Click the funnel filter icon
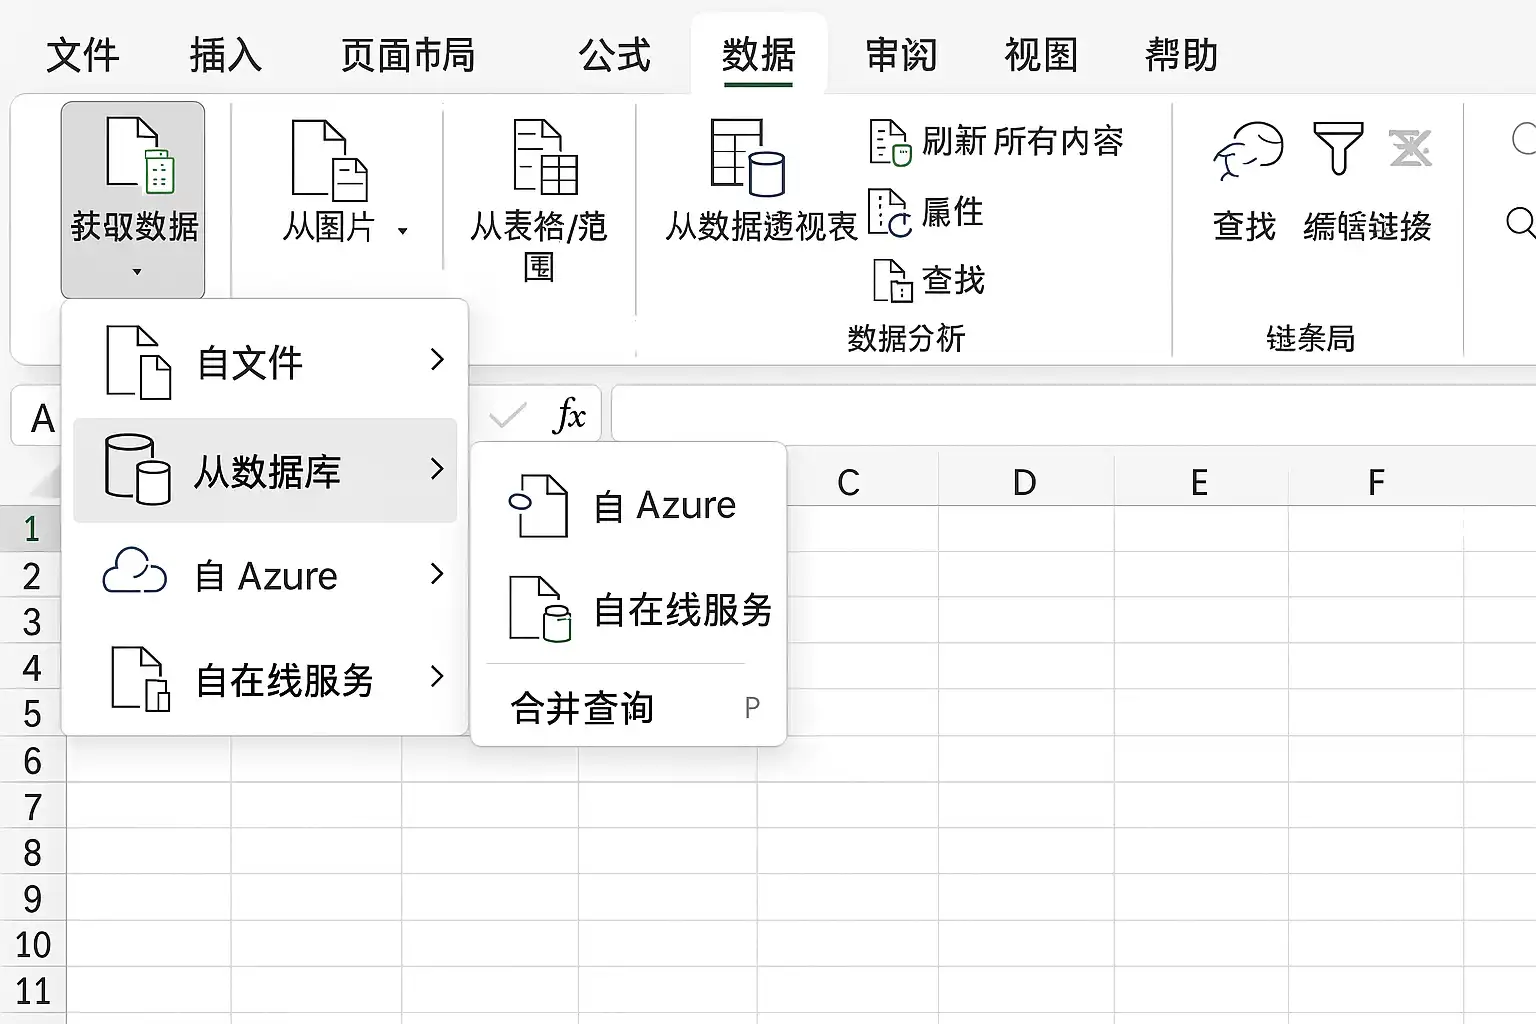The width and height of the screenshot is (1536, 1024). [x=1338, y=149]
